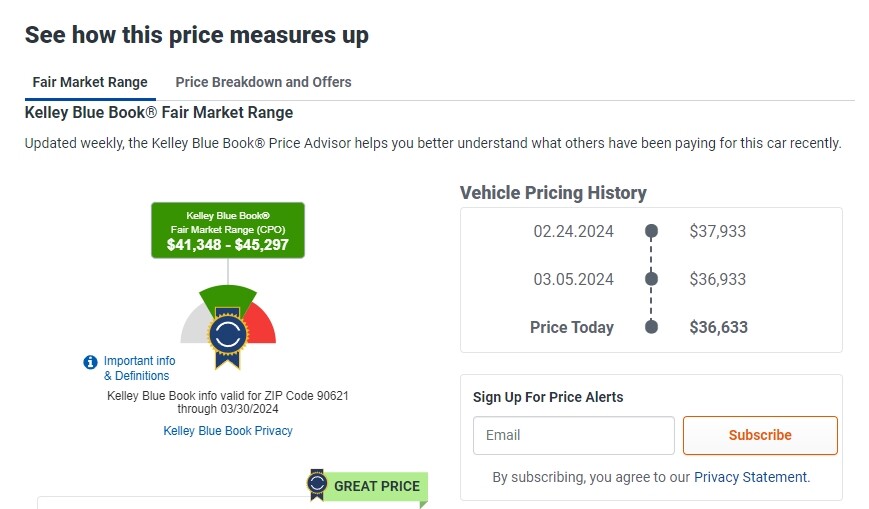The width and height of the screenshot is (869, 509).
Task: Click the green segment of price gauge
Action: pyautogui.click(x=228, y=297)
